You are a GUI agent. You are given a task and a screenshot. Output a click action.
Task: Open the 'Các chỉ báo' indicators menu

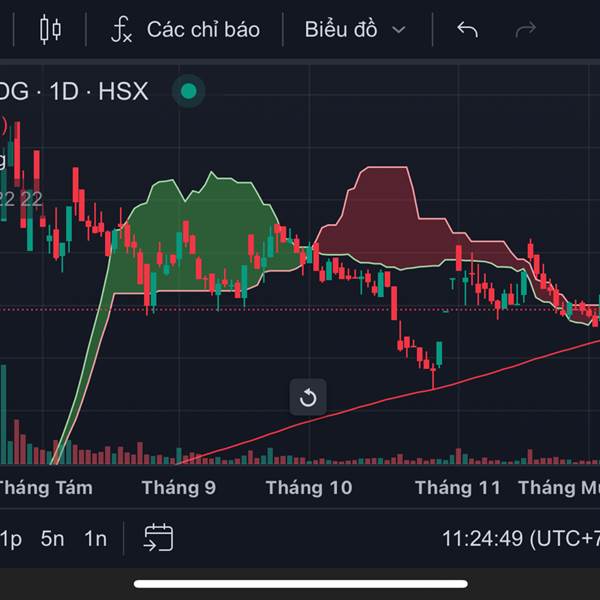pos(202,30)
